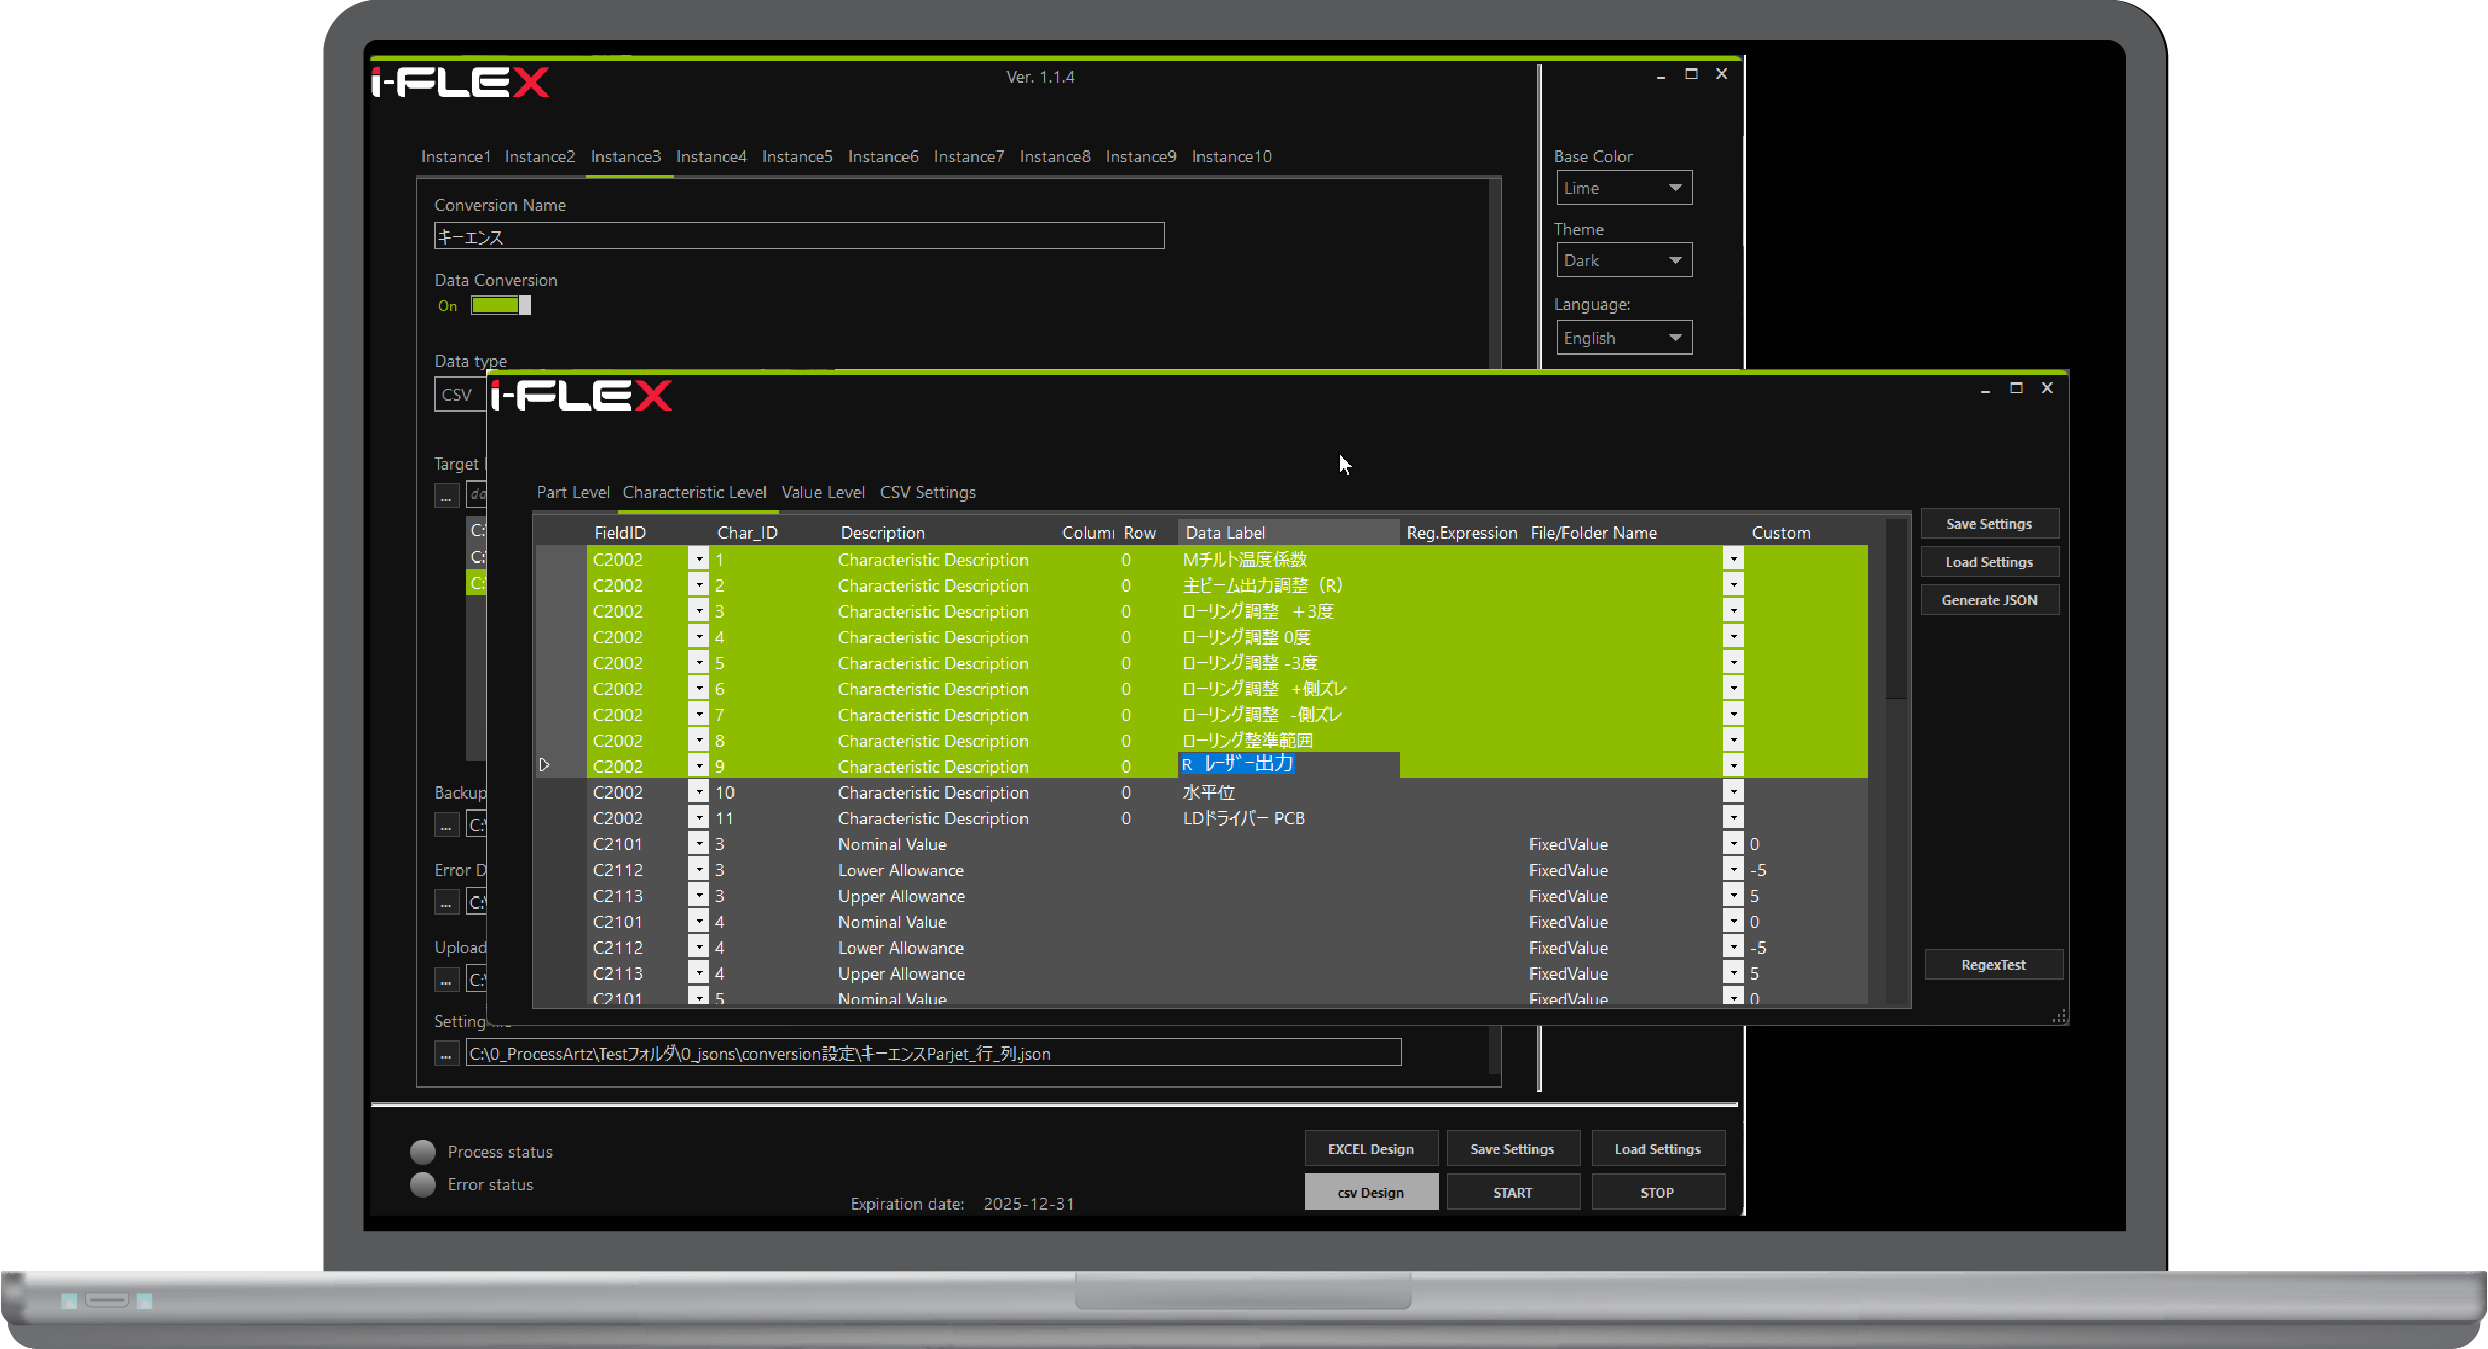
Task: Click the browse button under Error folder
Action: click(446, 902)
